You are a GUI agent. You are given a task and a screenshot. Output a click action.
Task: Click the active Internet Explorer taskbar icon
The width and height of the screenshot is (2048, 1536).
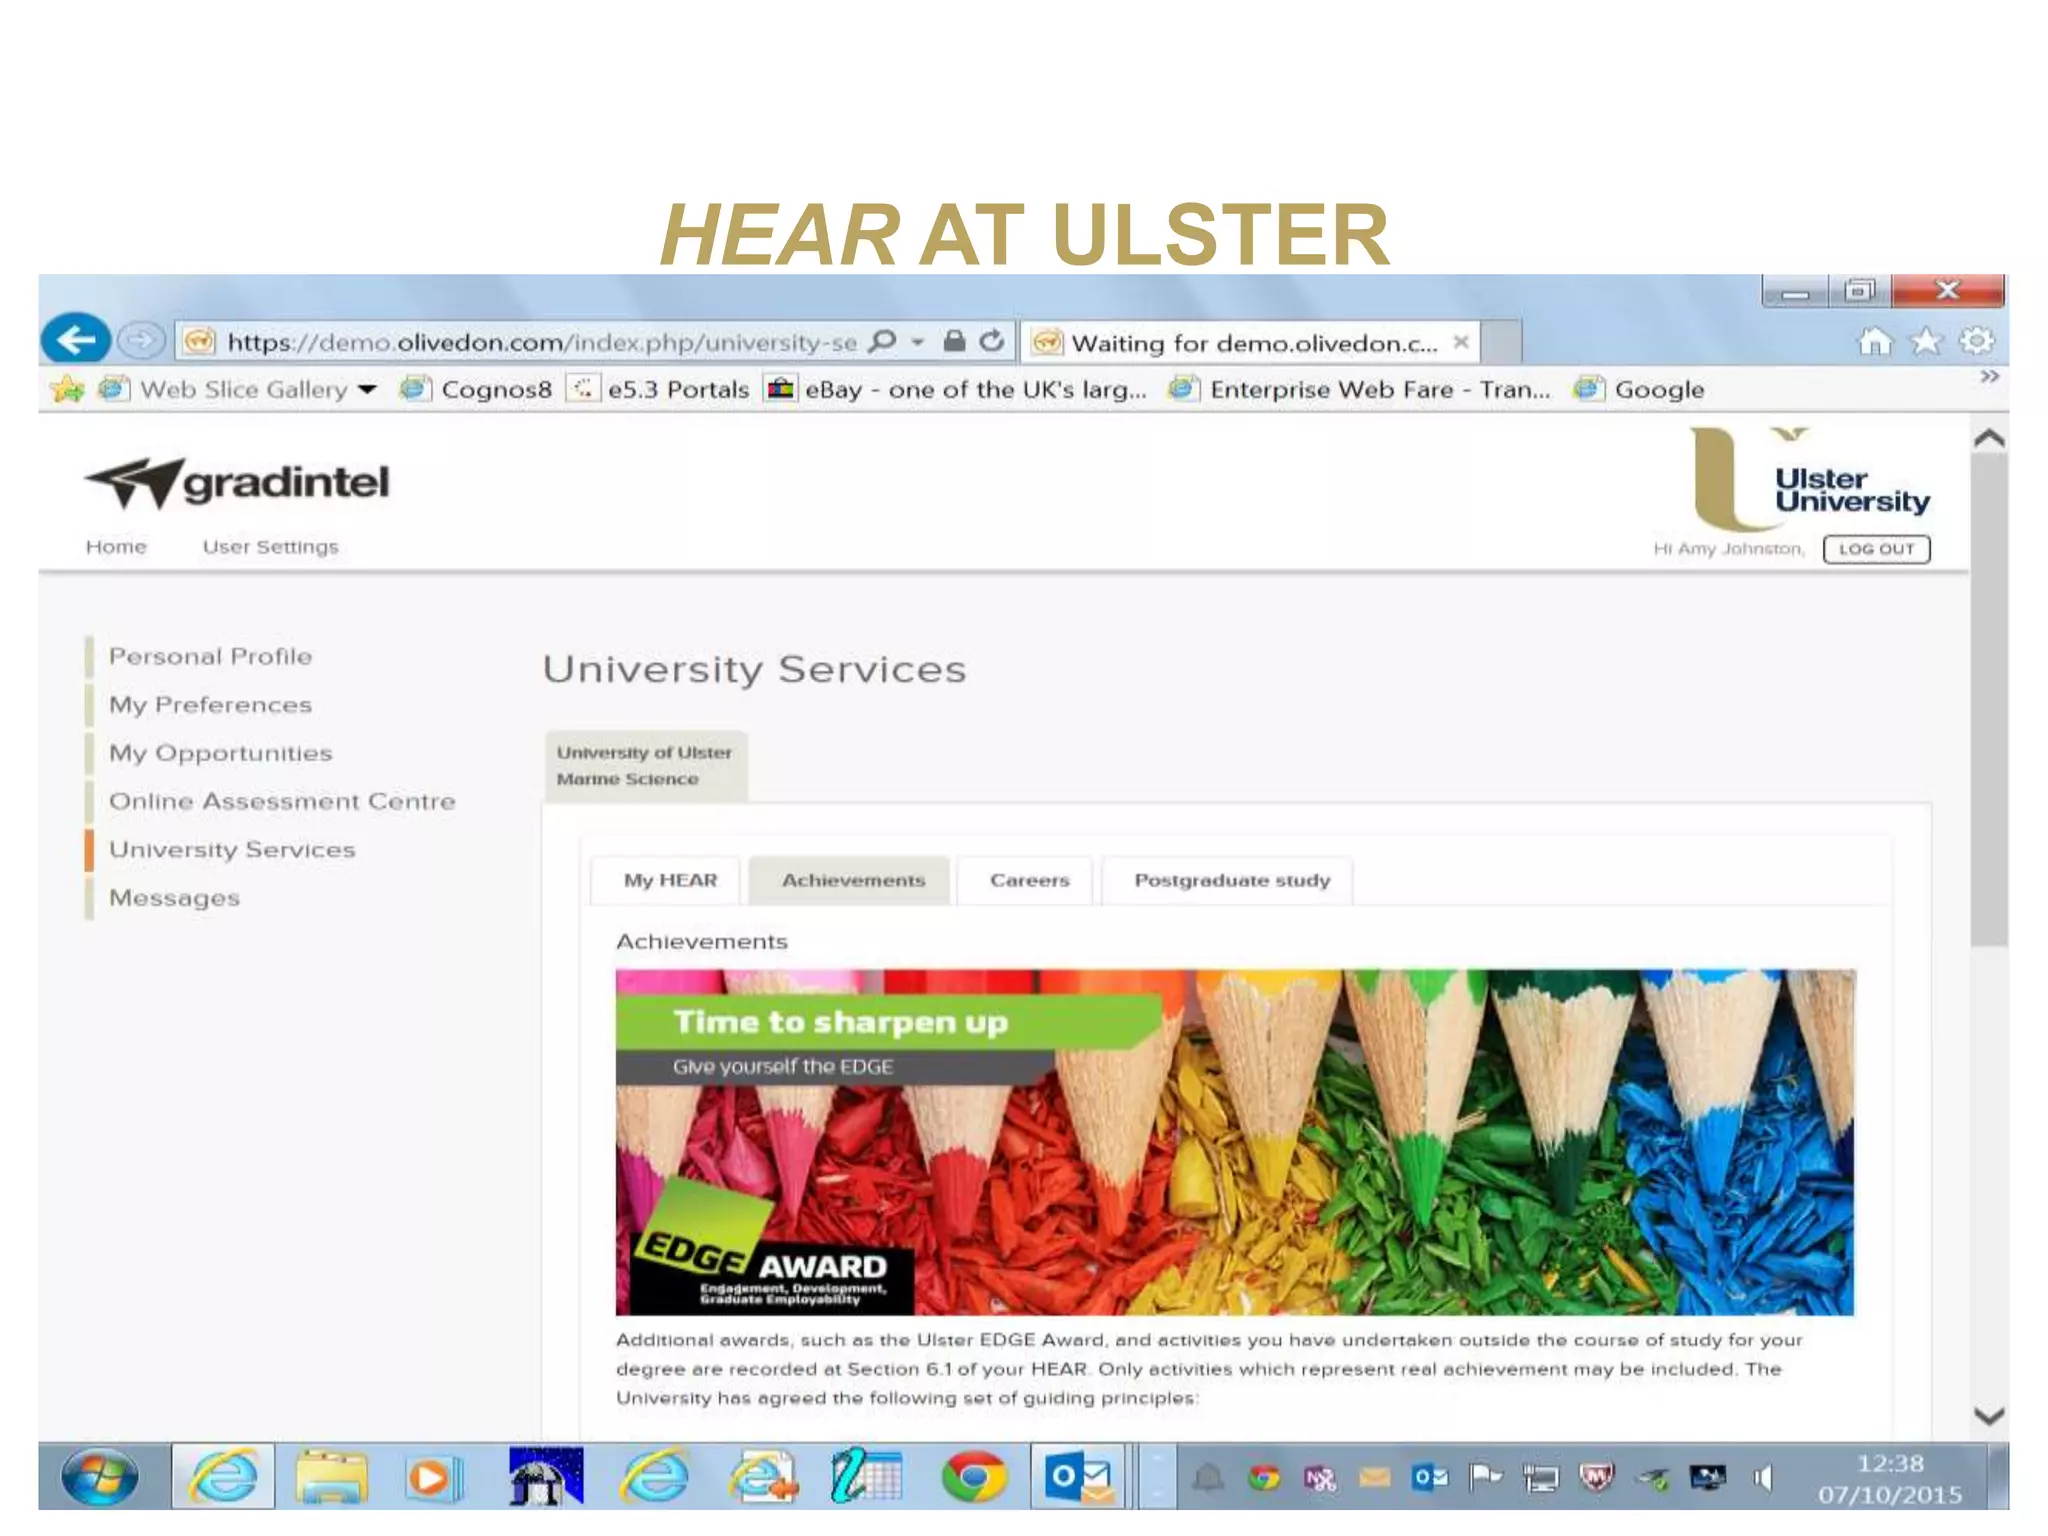(222, 1477)
